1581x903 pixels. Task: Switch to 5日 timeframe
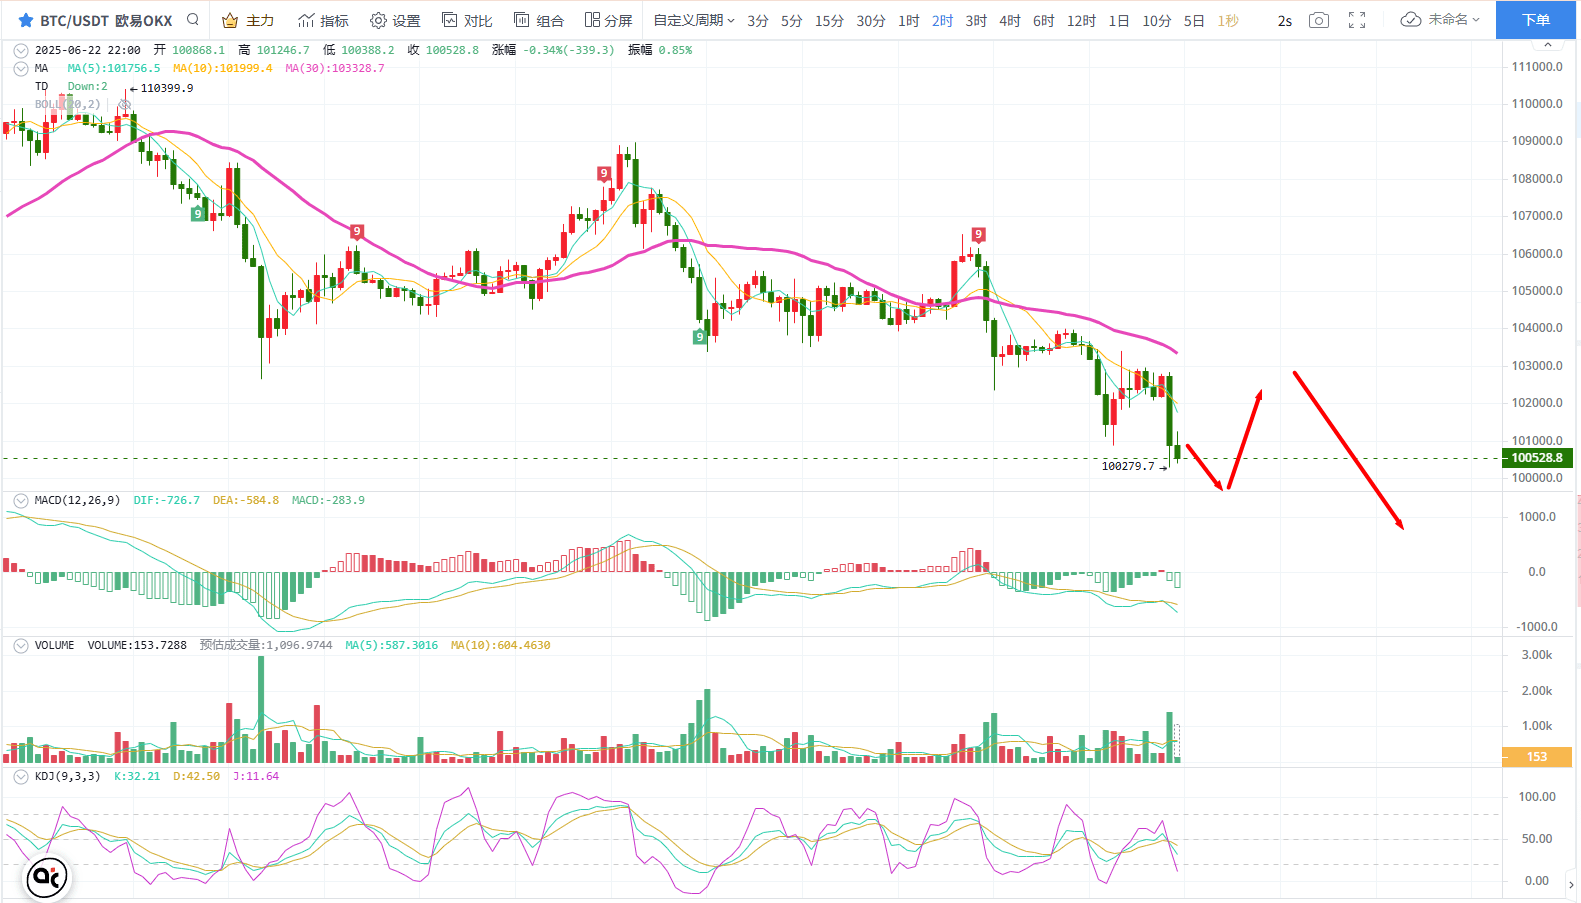[x=1194, y=20]
